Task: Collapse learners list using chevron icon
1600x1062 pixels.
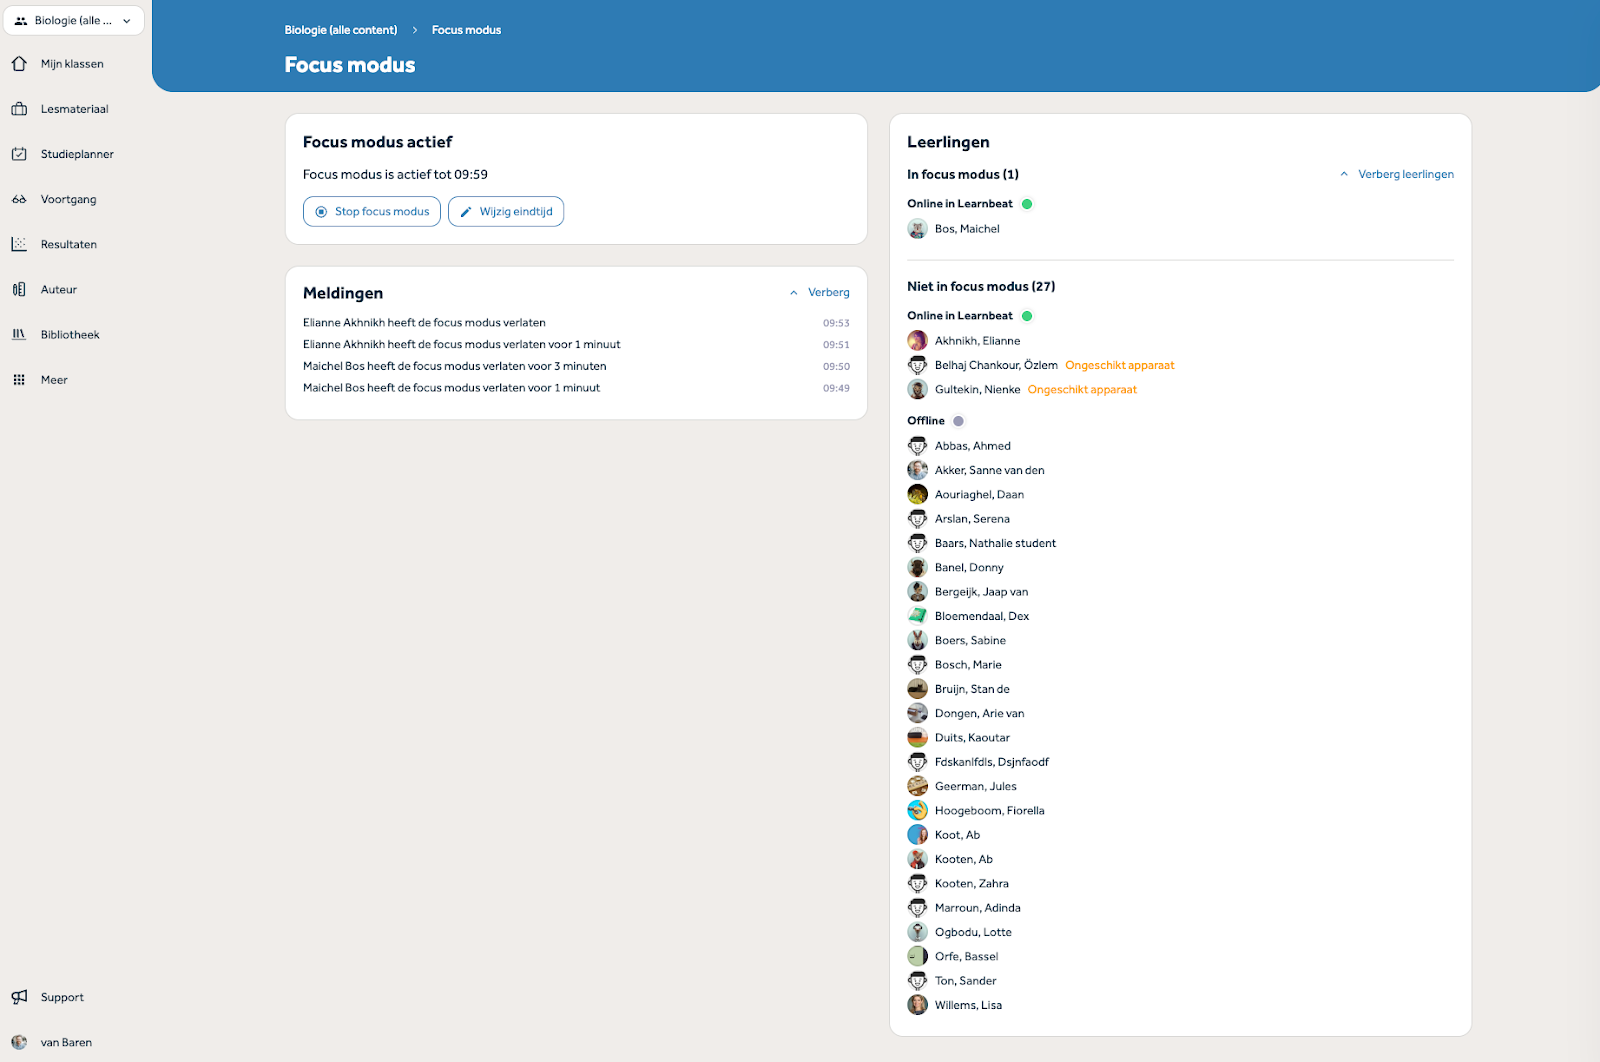Action: pyautogui.click(x=1344, y=174)
